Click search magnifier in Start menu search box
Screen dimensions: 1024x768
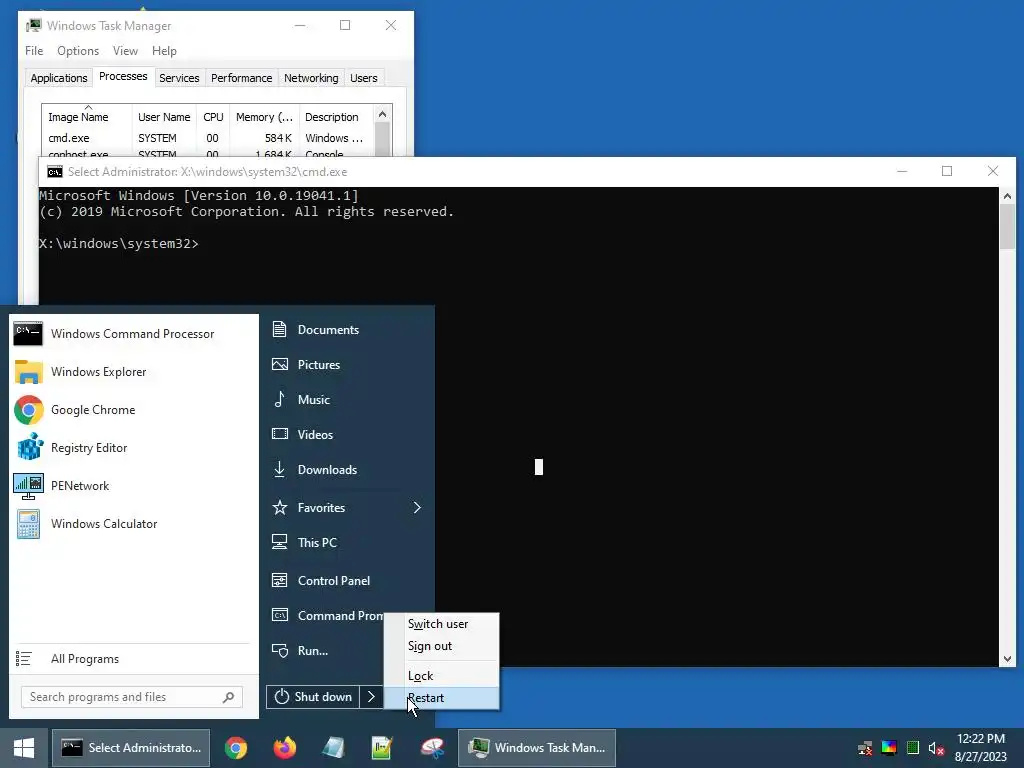coord(229,697)
